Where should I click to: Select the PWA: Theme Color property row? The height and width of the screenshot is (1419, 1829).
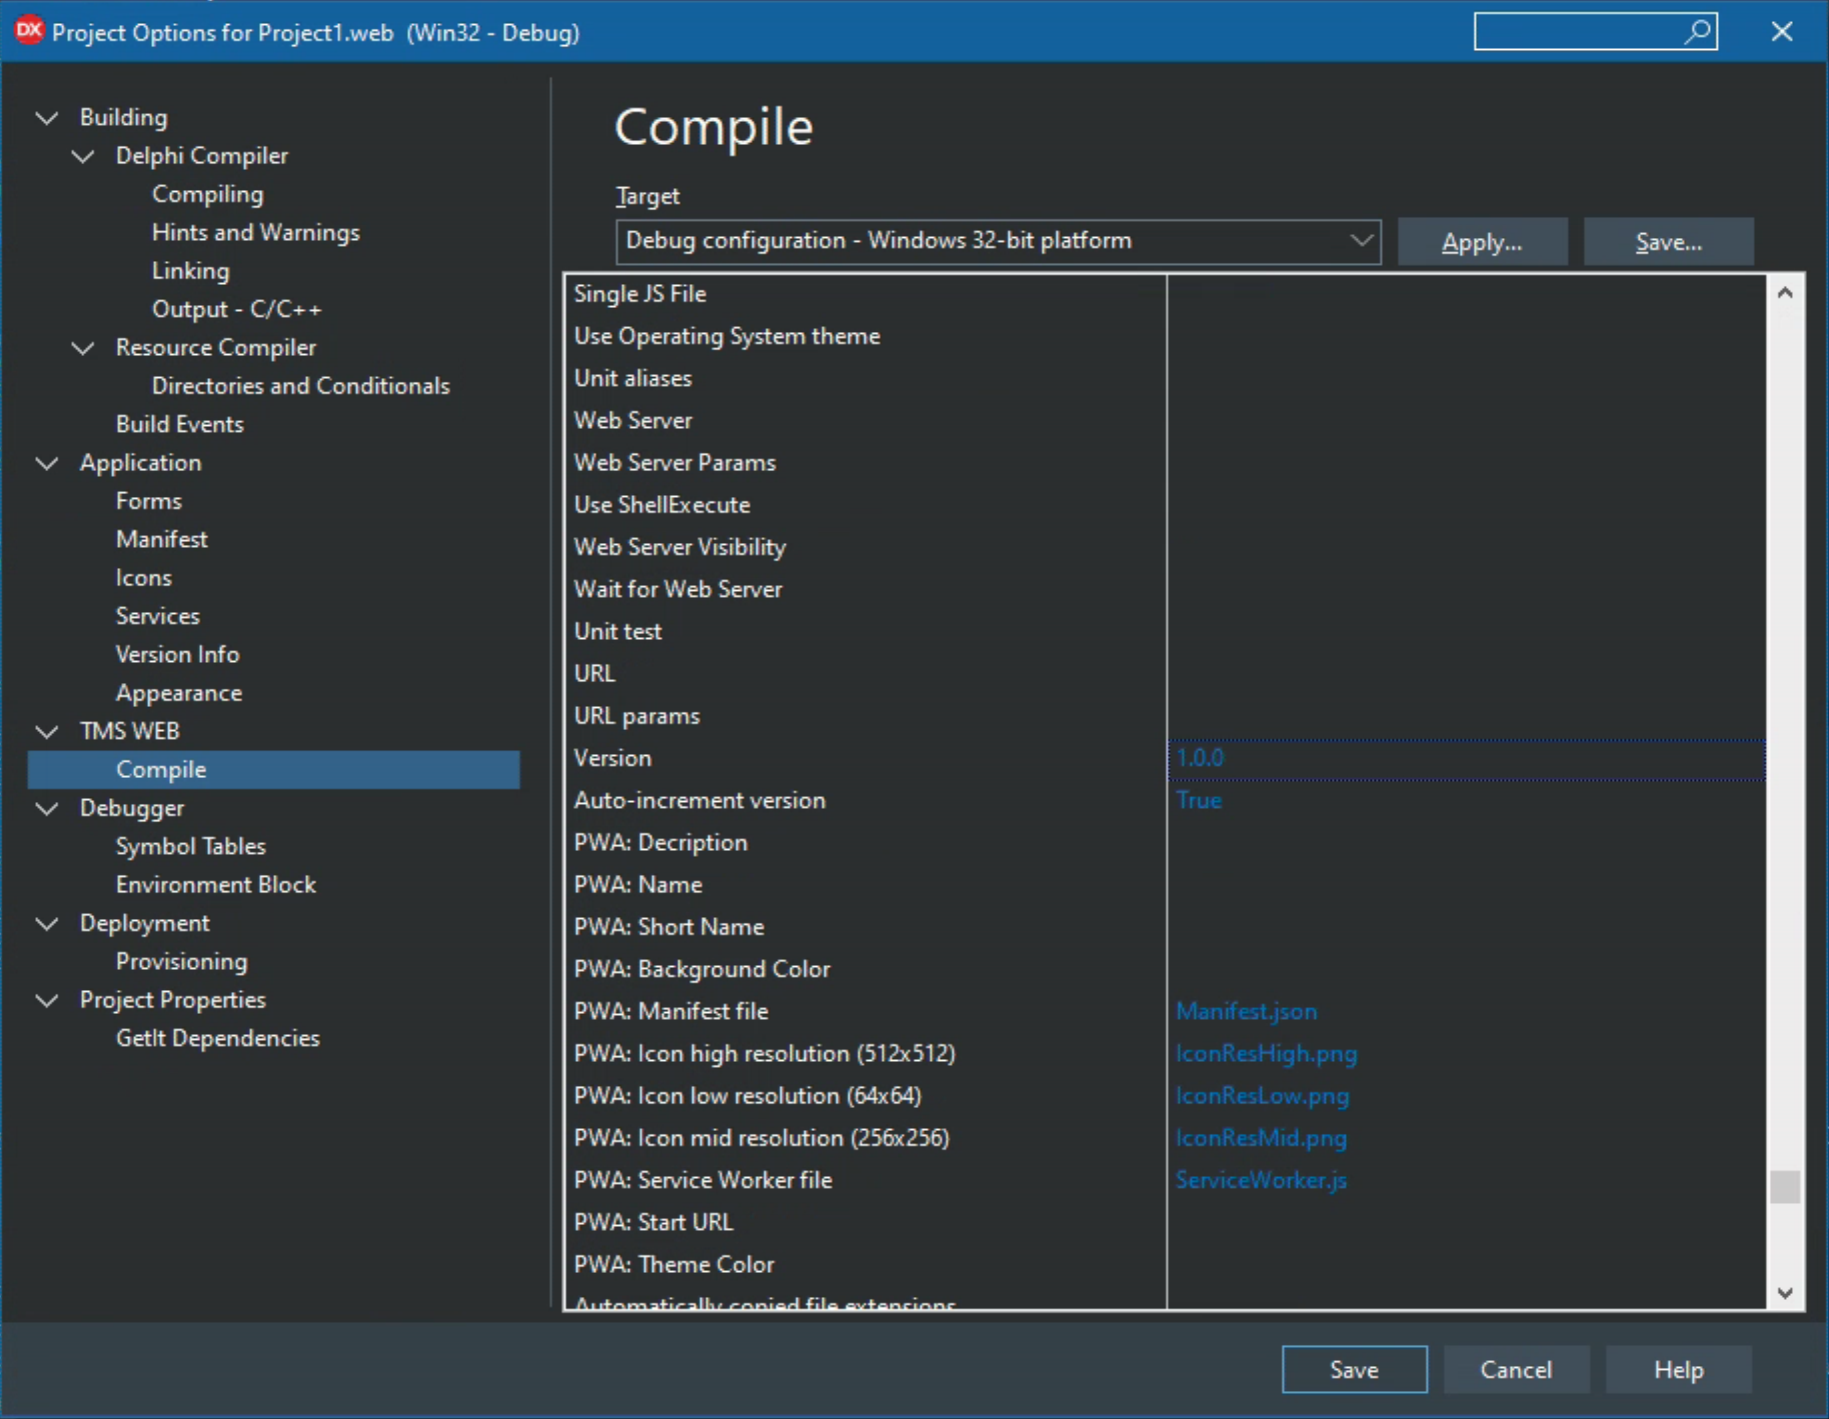[674, 1265]
